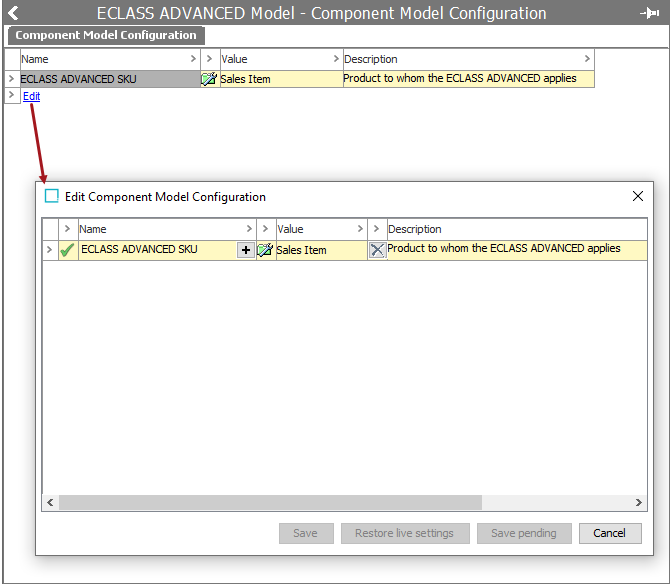Select the ECLASS ADVANCED SKU name cell in the dialog
Screen dimensions: 670x584
pyautogui.click(x=158, y=250)
